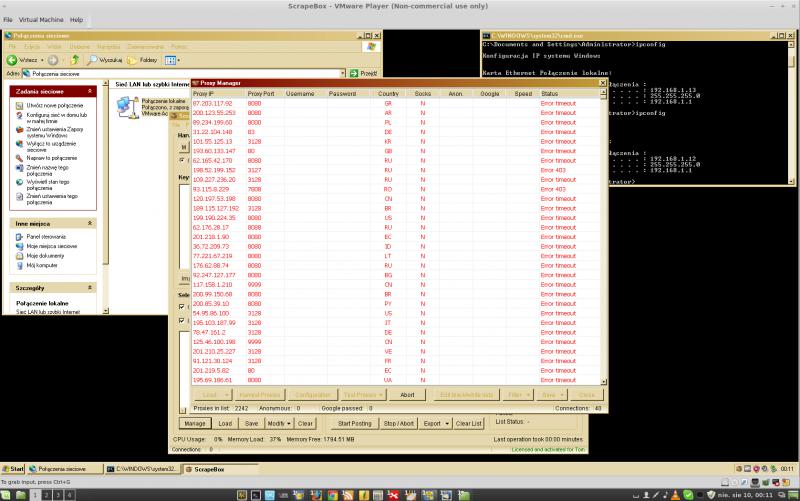Screen dimensions: 800x501
Task: Open the Modify dropdown in ScrapeBox
Action: click(x=279, y=423)
